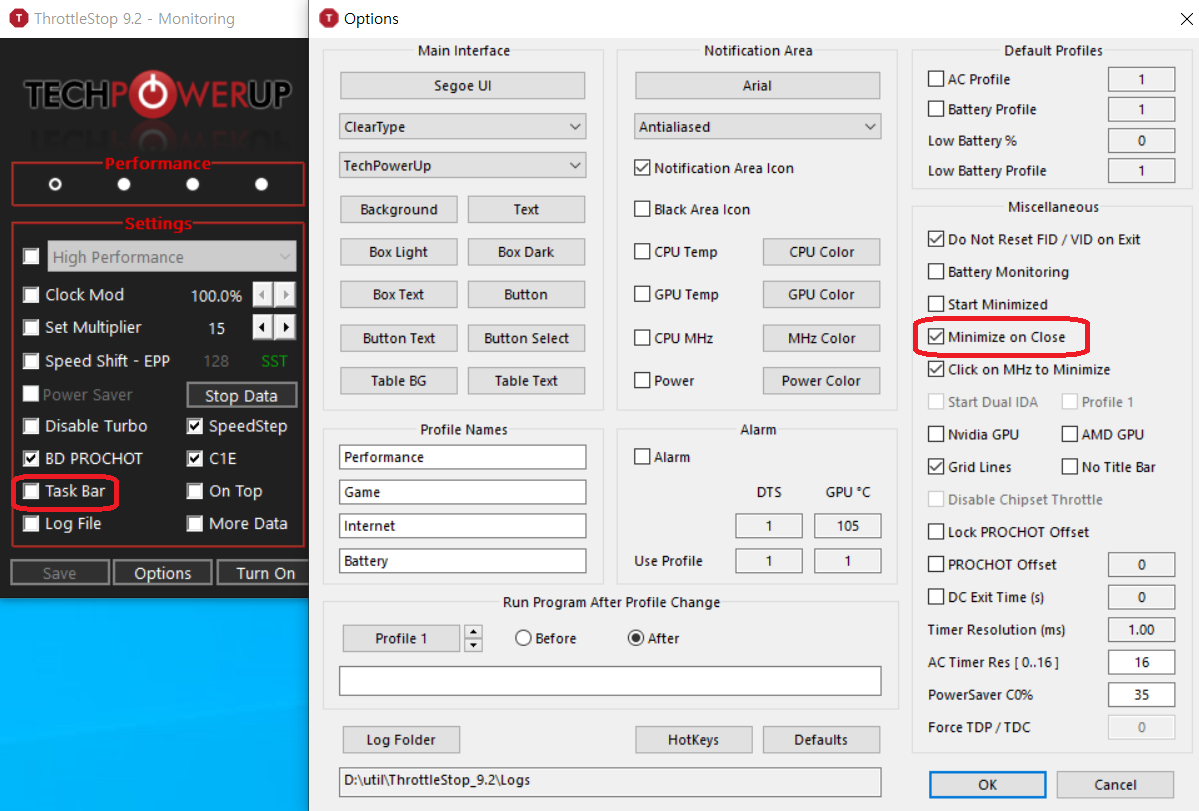Toggle Notification Area Icon checkbox
1199x811 pixels.
[642, 168]
